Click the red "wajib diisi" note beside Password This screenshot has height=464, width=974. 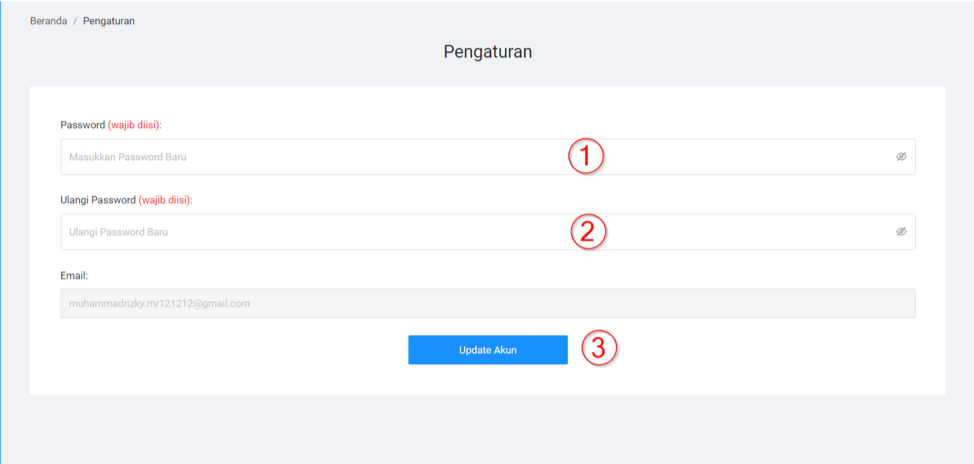135,125
